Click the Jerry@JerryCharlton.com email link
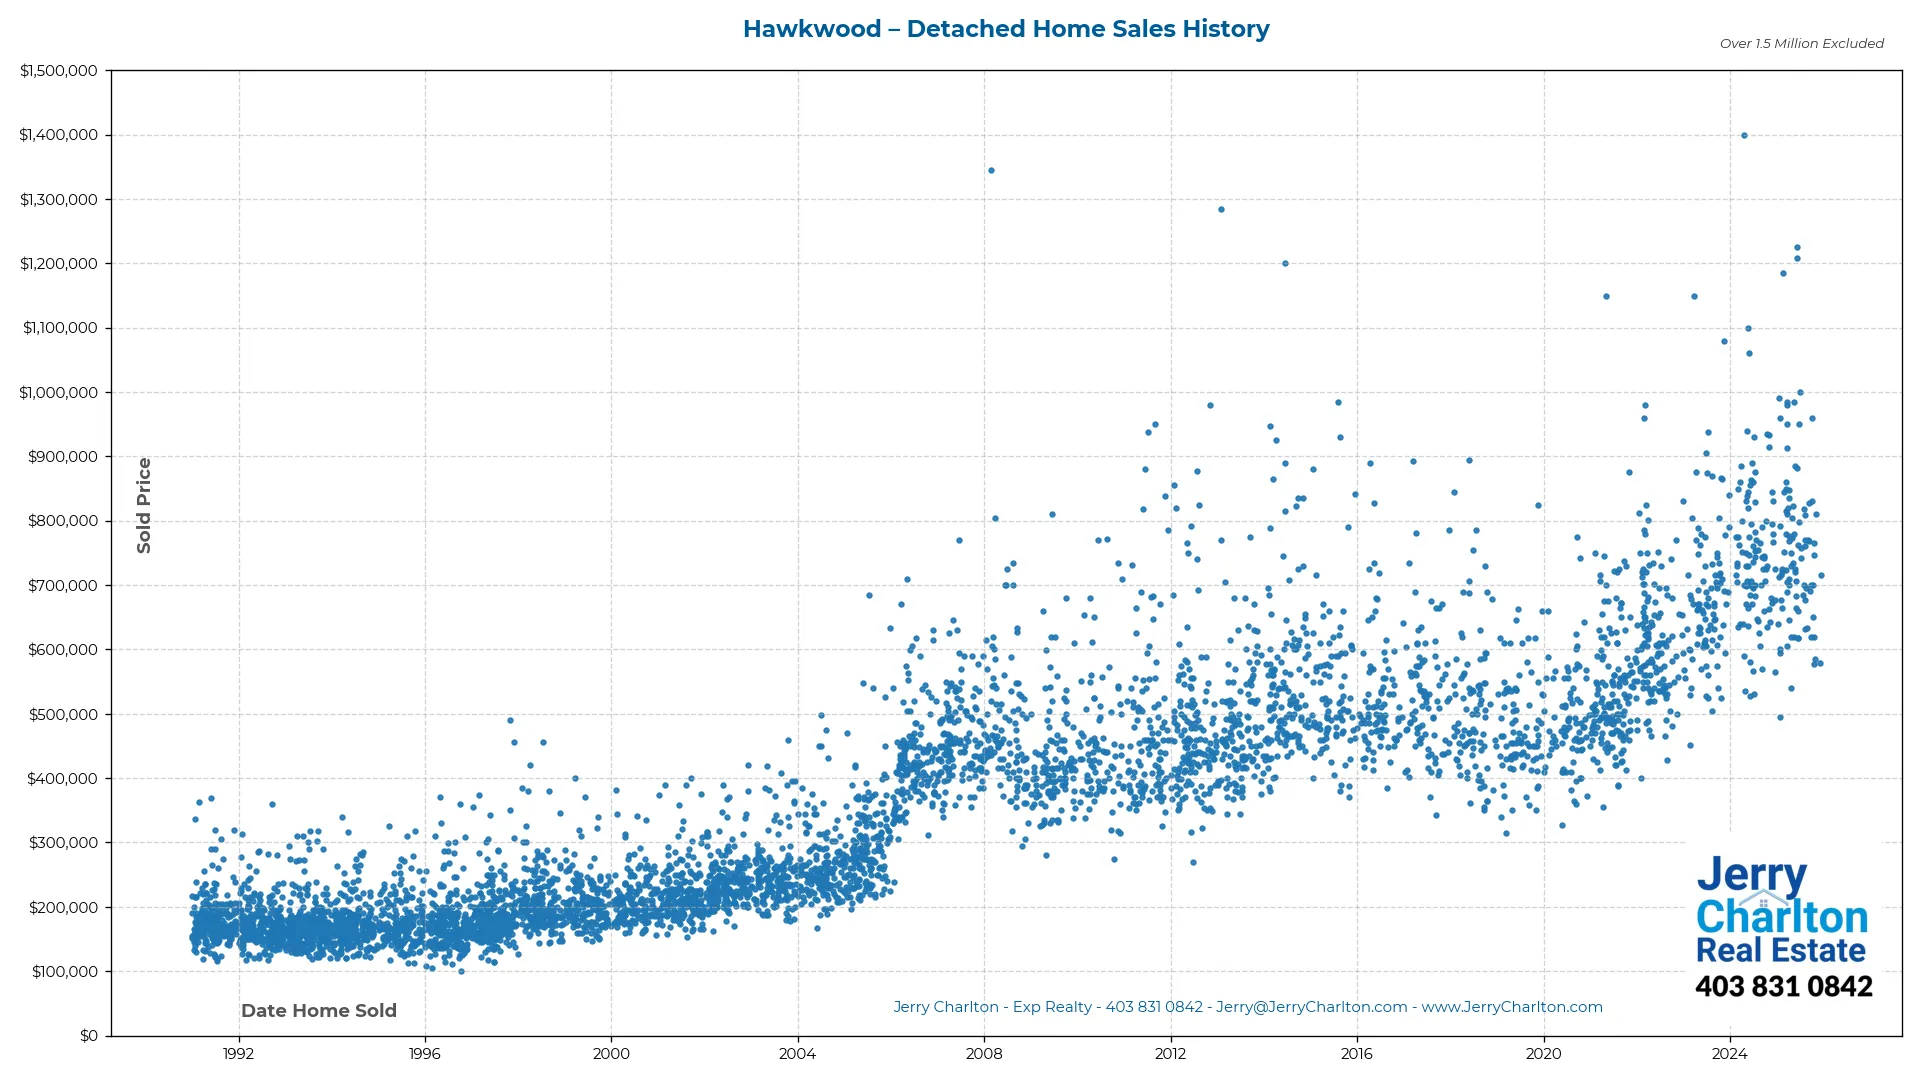Viewport: 1920px width, 1080px height. 1313,1007
